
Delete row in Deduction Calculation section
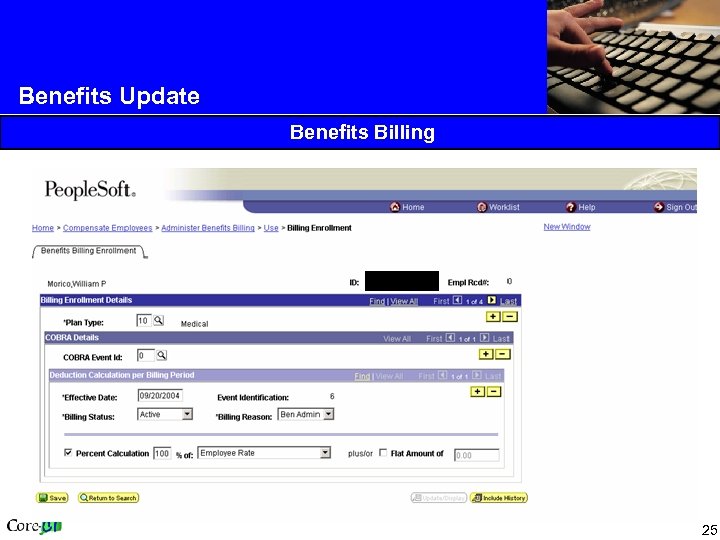pos(494,392)
